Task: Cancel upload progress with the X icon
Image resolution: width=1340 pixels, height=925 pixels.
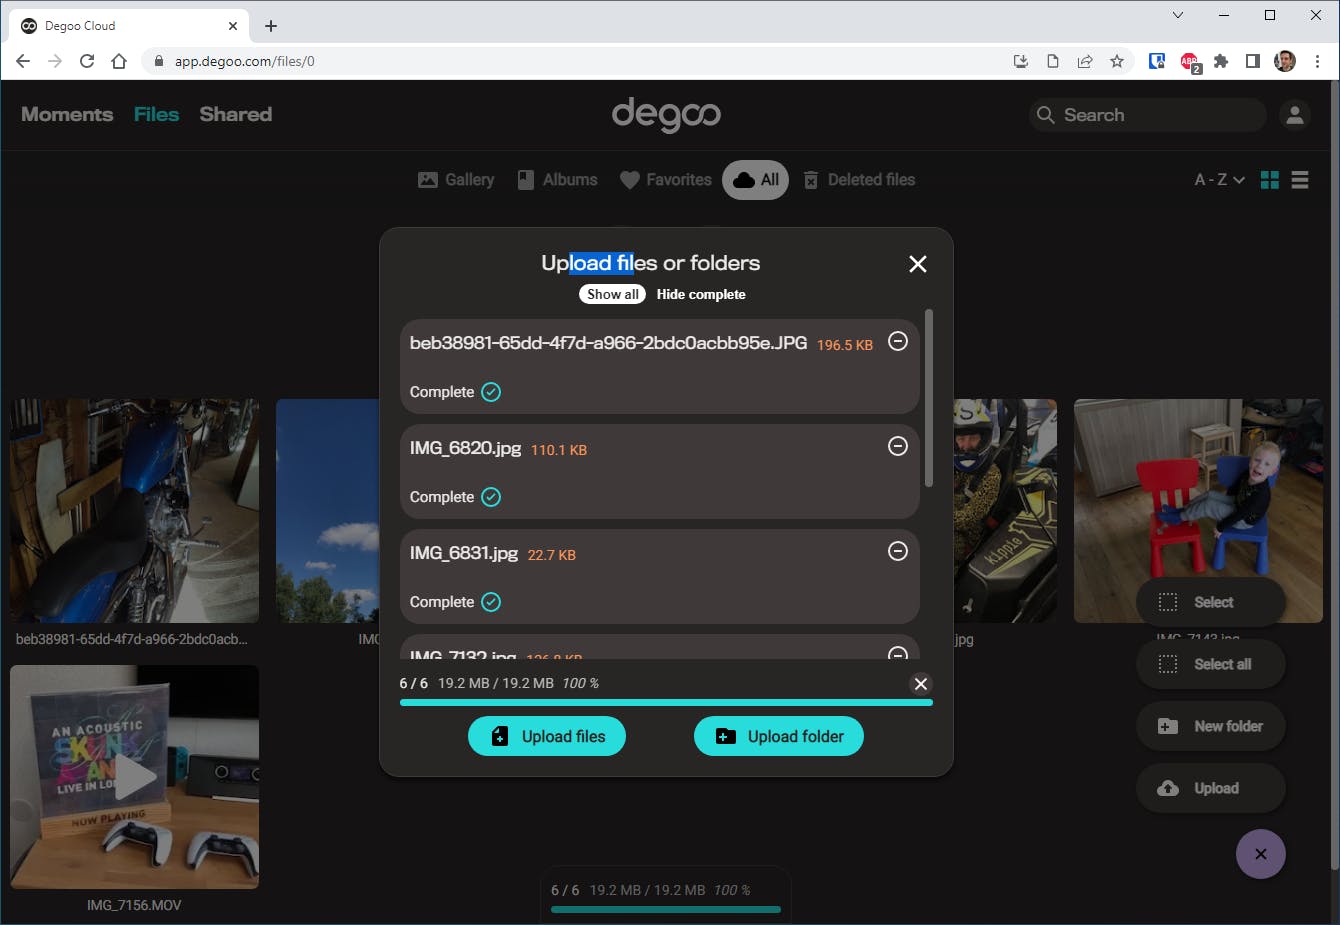Action: [x=921, y=684]
